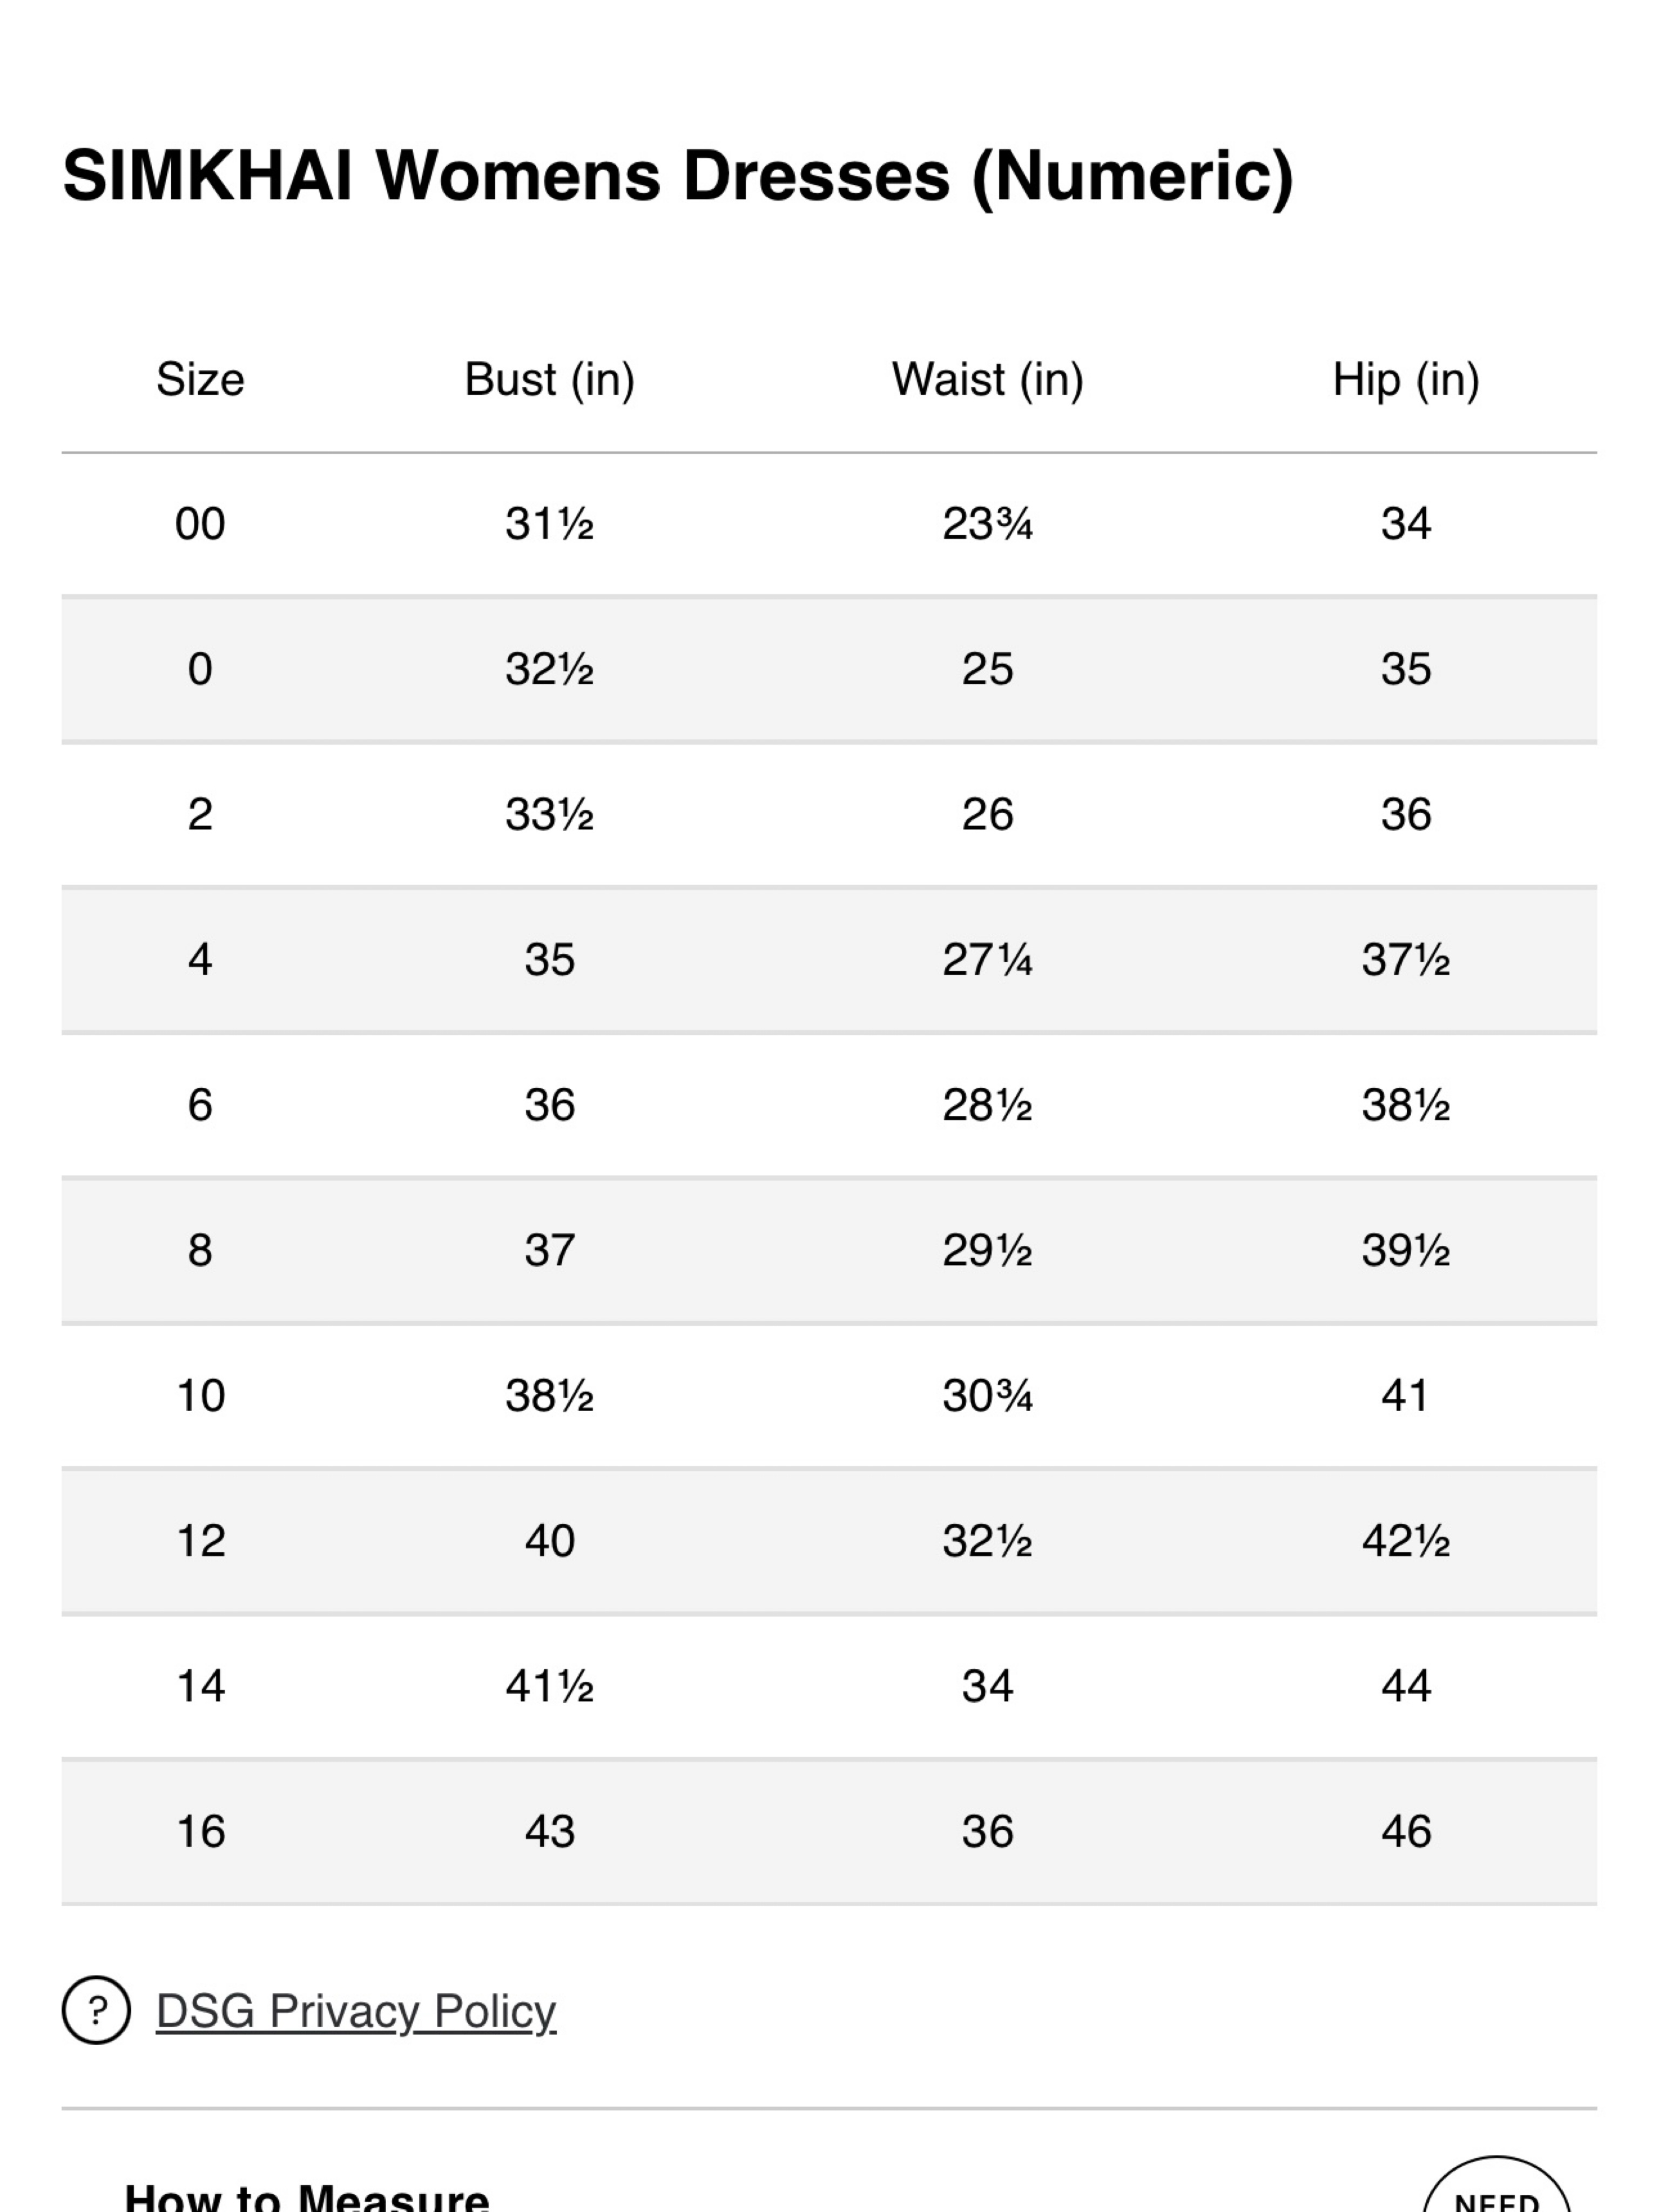Screen dimensions: 1659x2212
Task: Click the size 00 row label
Action: pos(200,524)
